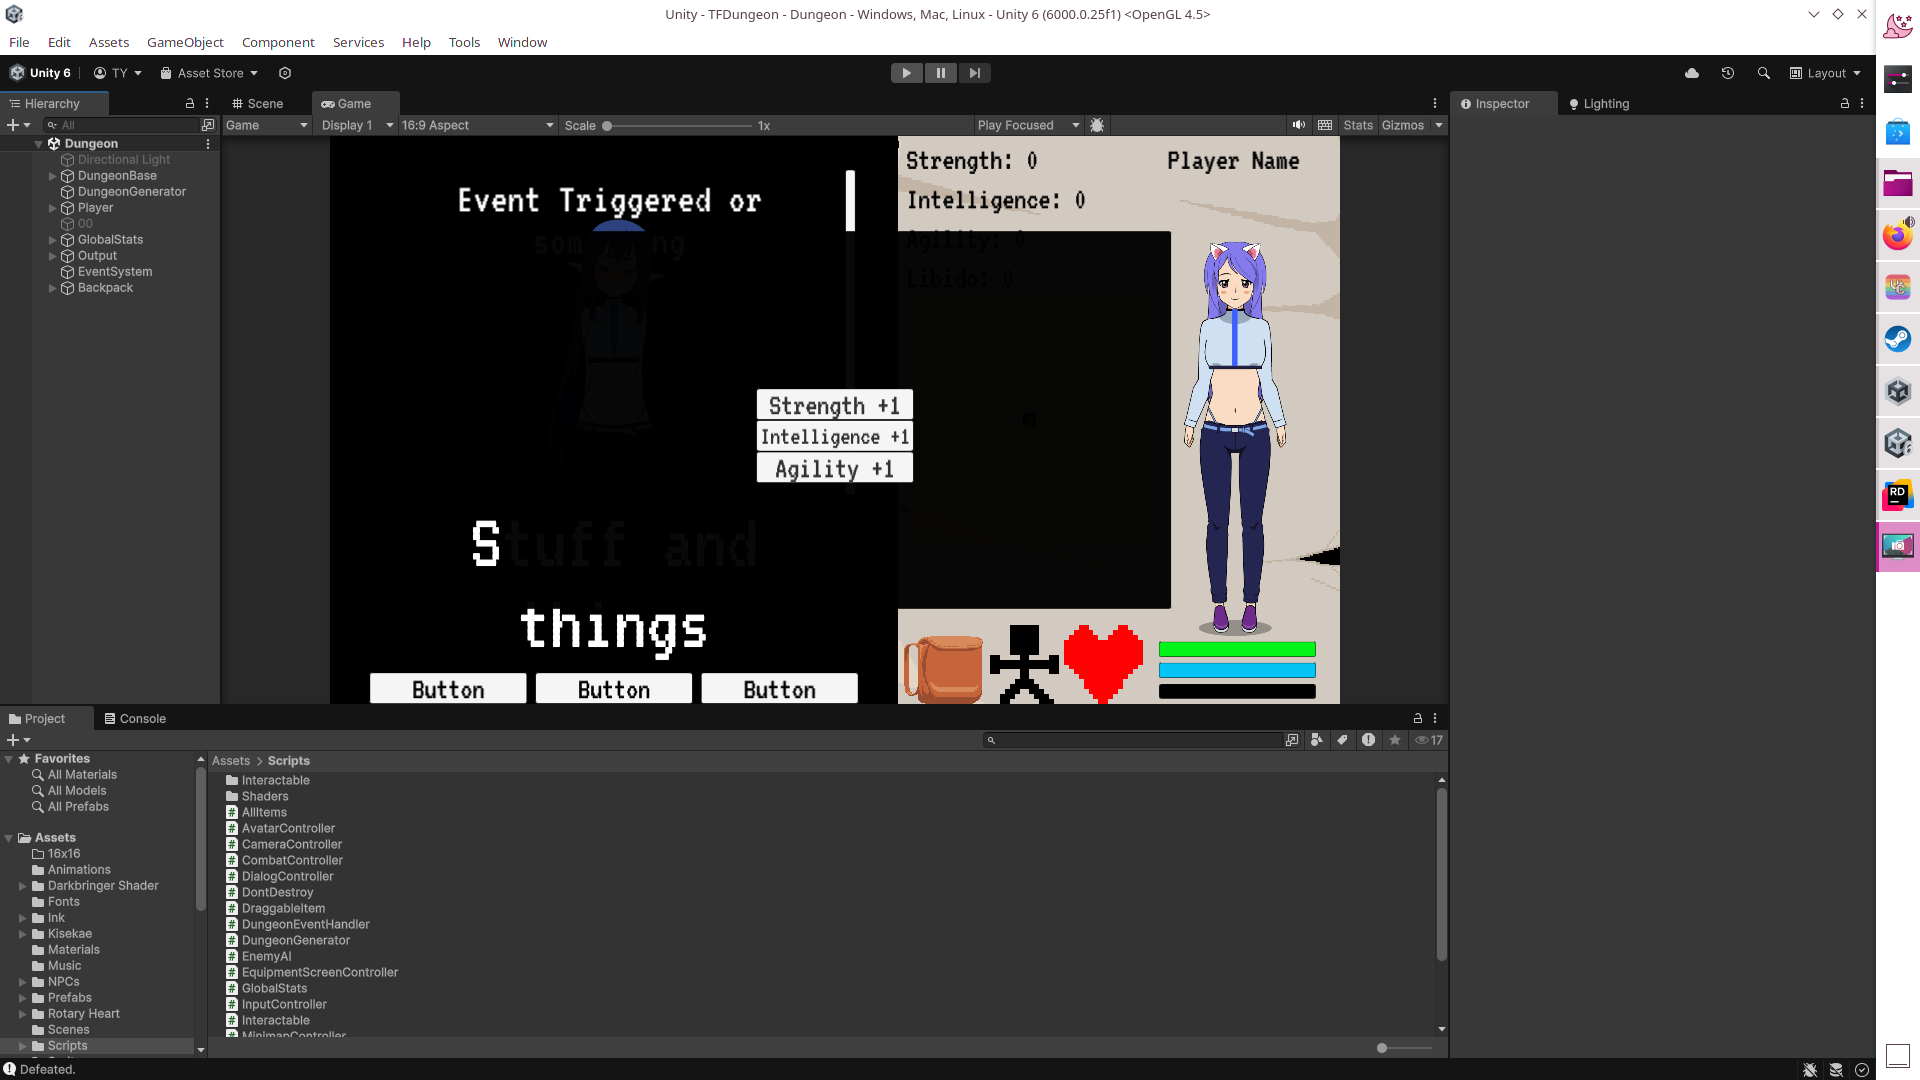
Task: Open the undo history icon
Action: click(1727, 73)
